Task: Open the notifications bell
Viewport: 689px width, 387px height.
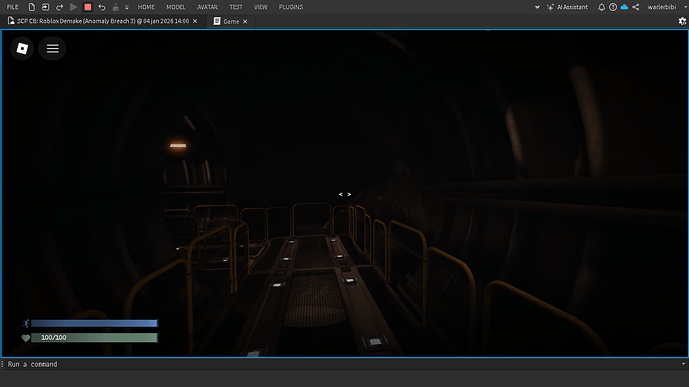Action: point(601,7)
